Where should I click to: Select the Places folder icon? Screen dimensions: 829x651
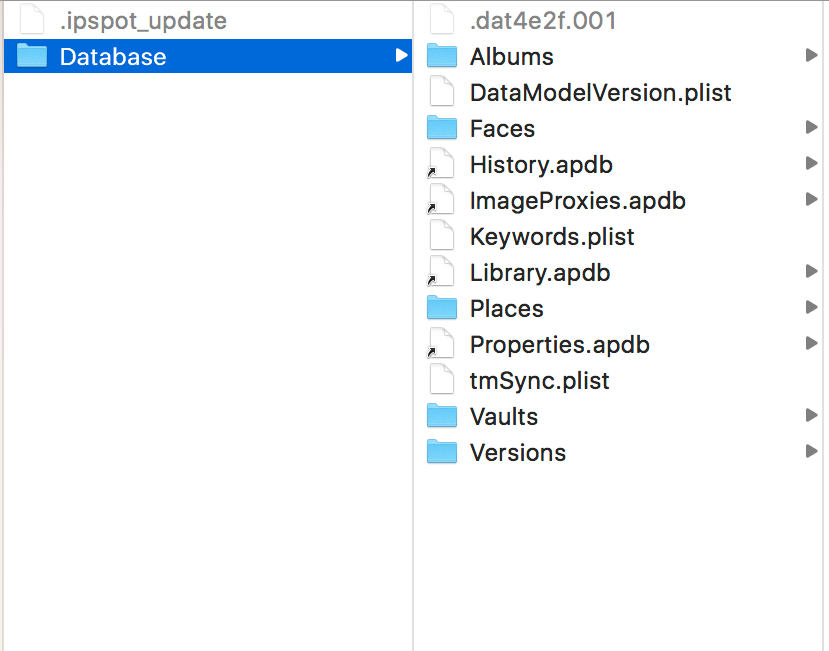tap(441, 308)
